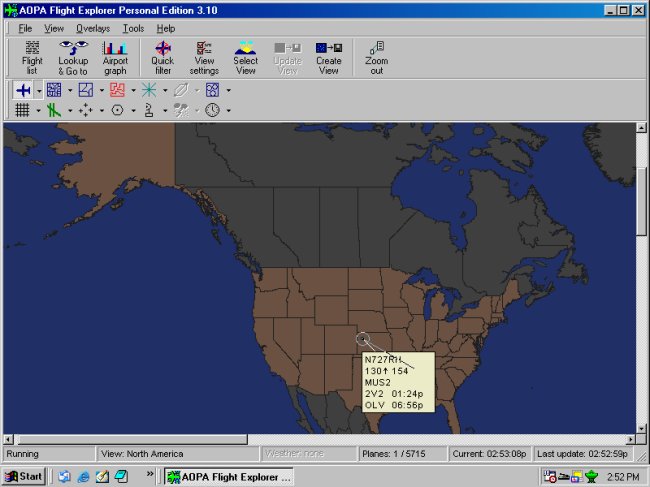Screen dimensions: 650x487
Task: Toggle the blue grid-pattern overlay icon
Action: 54,90
